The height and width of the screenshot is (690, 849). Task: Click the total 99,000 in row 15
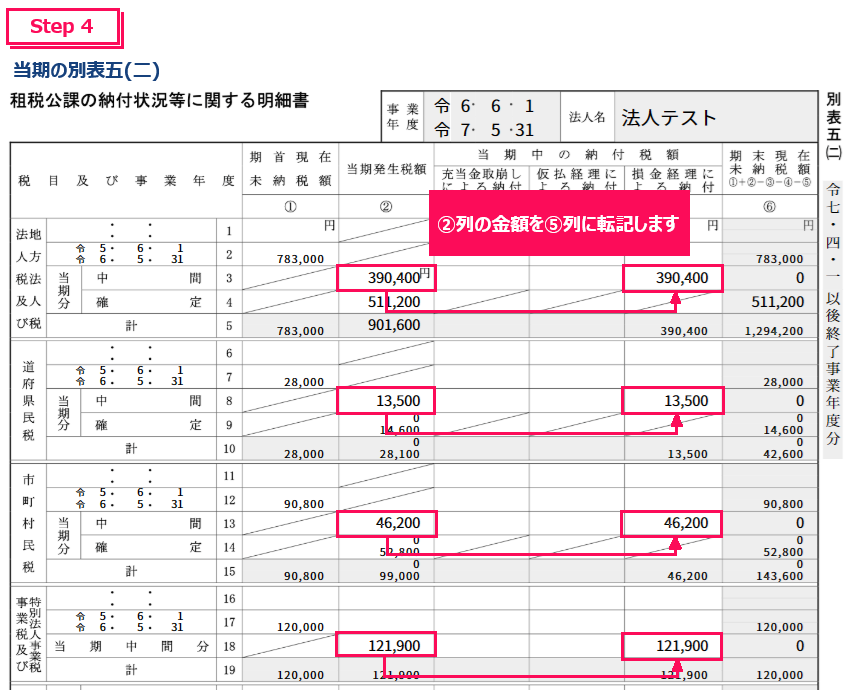coord(399,576)
